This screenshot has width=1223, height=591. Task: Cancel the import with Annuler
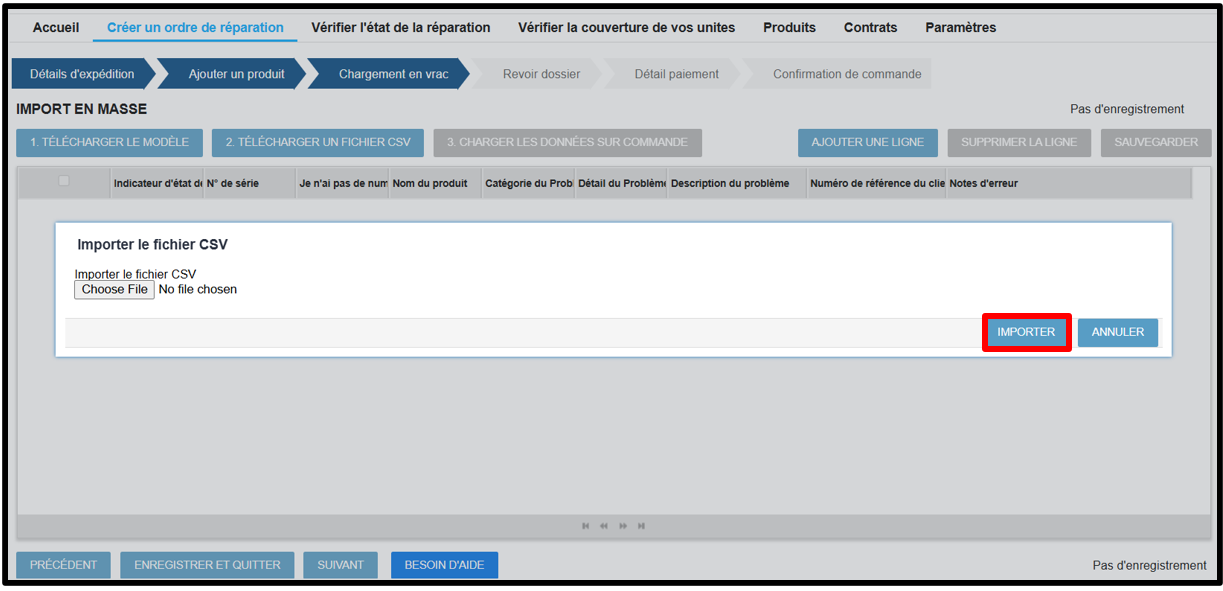pyautogui.click(x=1118, y=333)
